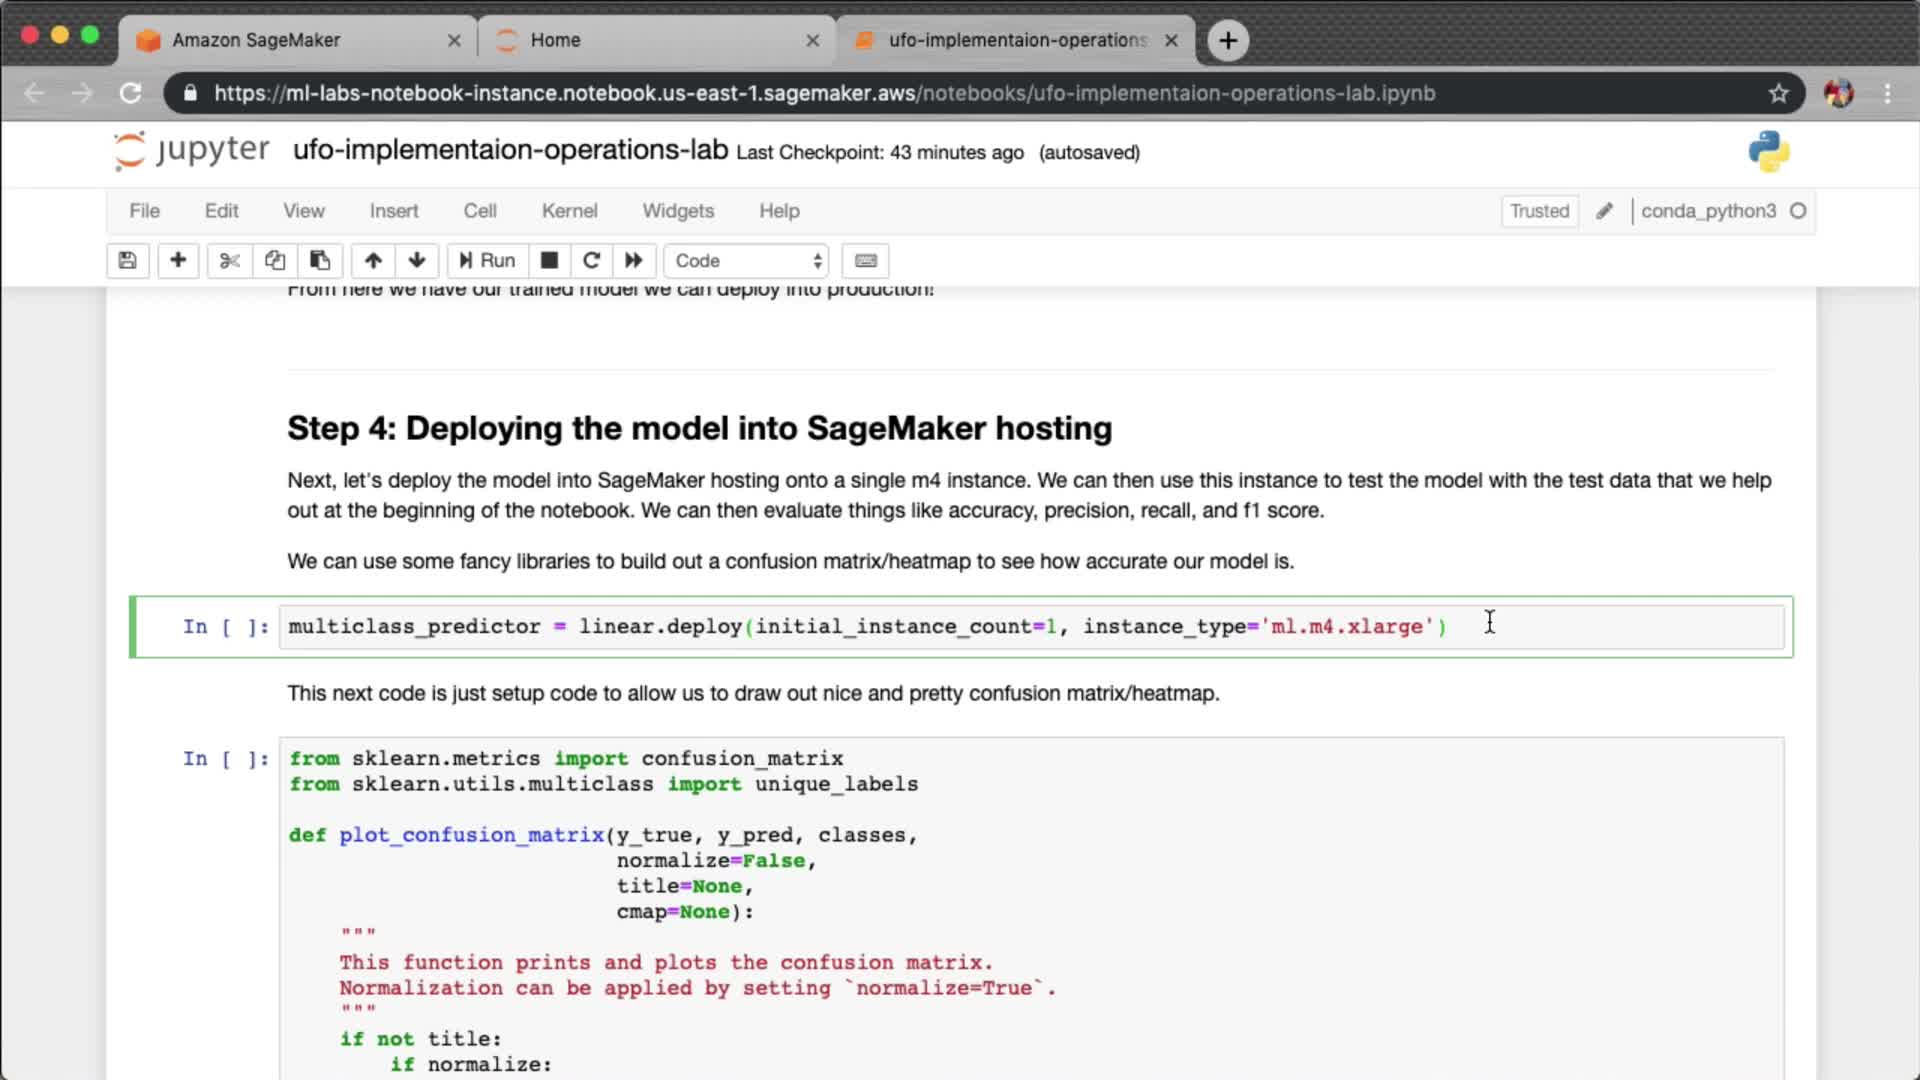The image size is (1920, 1080).
Task: Bookmark this page with the star icon
Action: [1778, 94]
